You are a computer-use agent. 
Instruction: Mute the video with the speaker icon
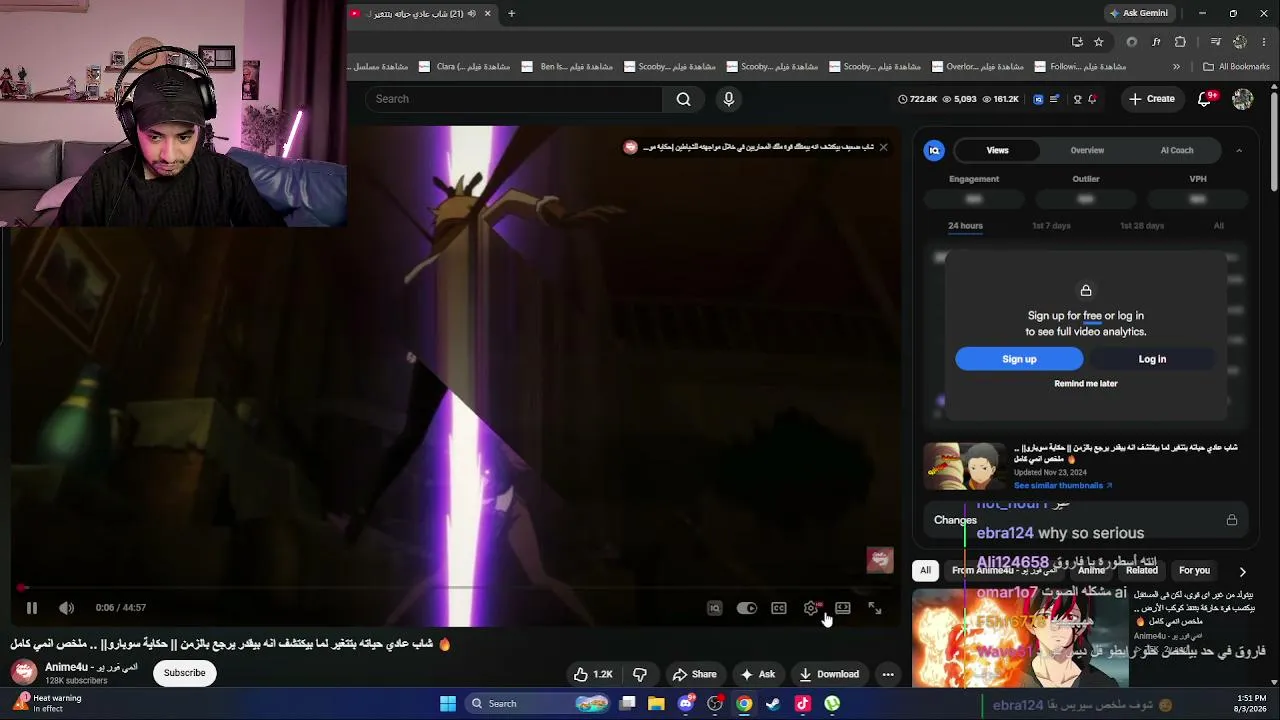point(66,608)
